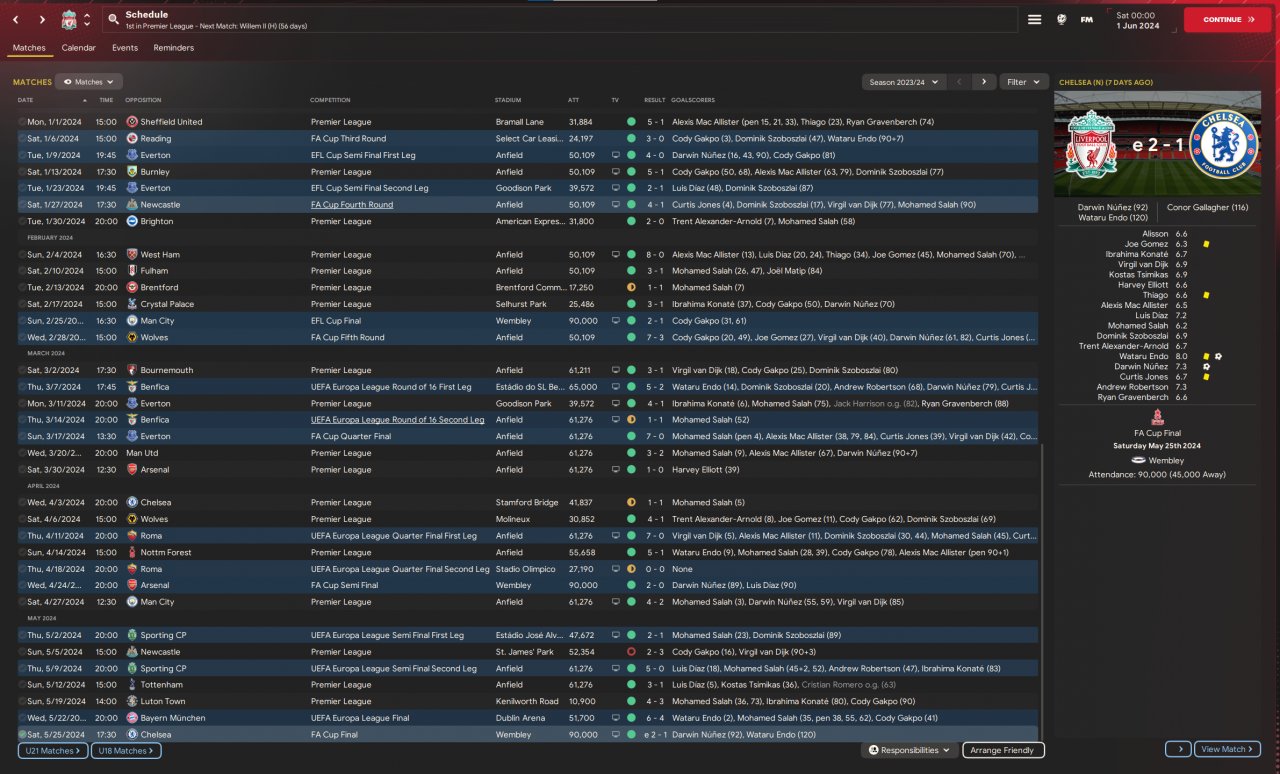
Task: Toggle the selection circle for Luton Town match
Action: (x=22, y=702)
